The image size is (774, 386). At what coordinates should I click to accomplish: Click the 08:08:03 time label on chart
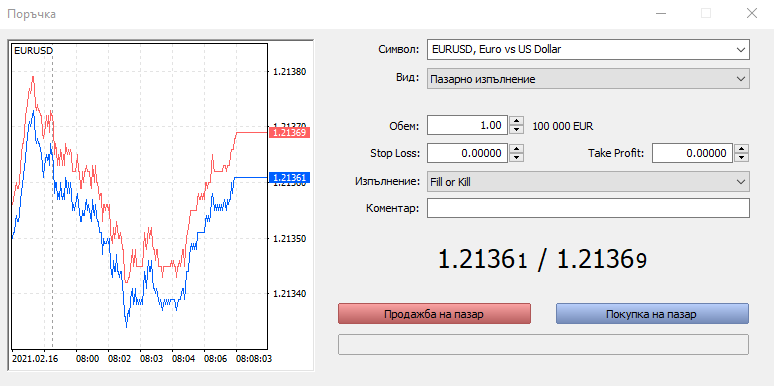click(254, 358)
